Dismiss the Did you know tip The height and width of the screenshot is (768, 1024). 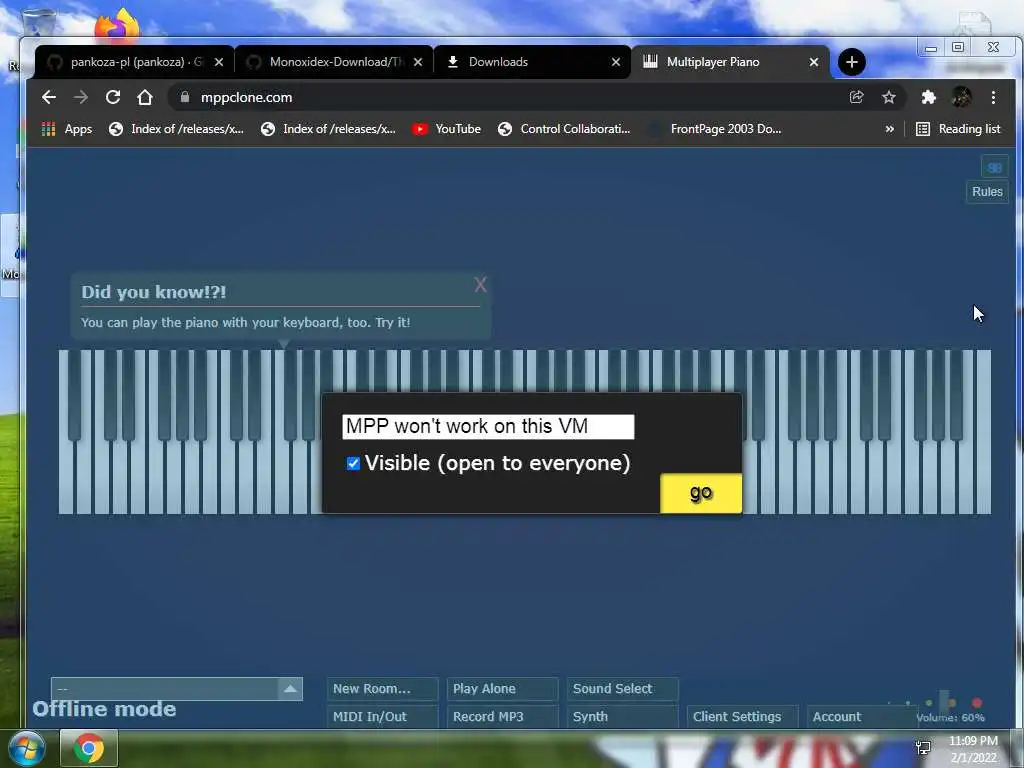481,285
